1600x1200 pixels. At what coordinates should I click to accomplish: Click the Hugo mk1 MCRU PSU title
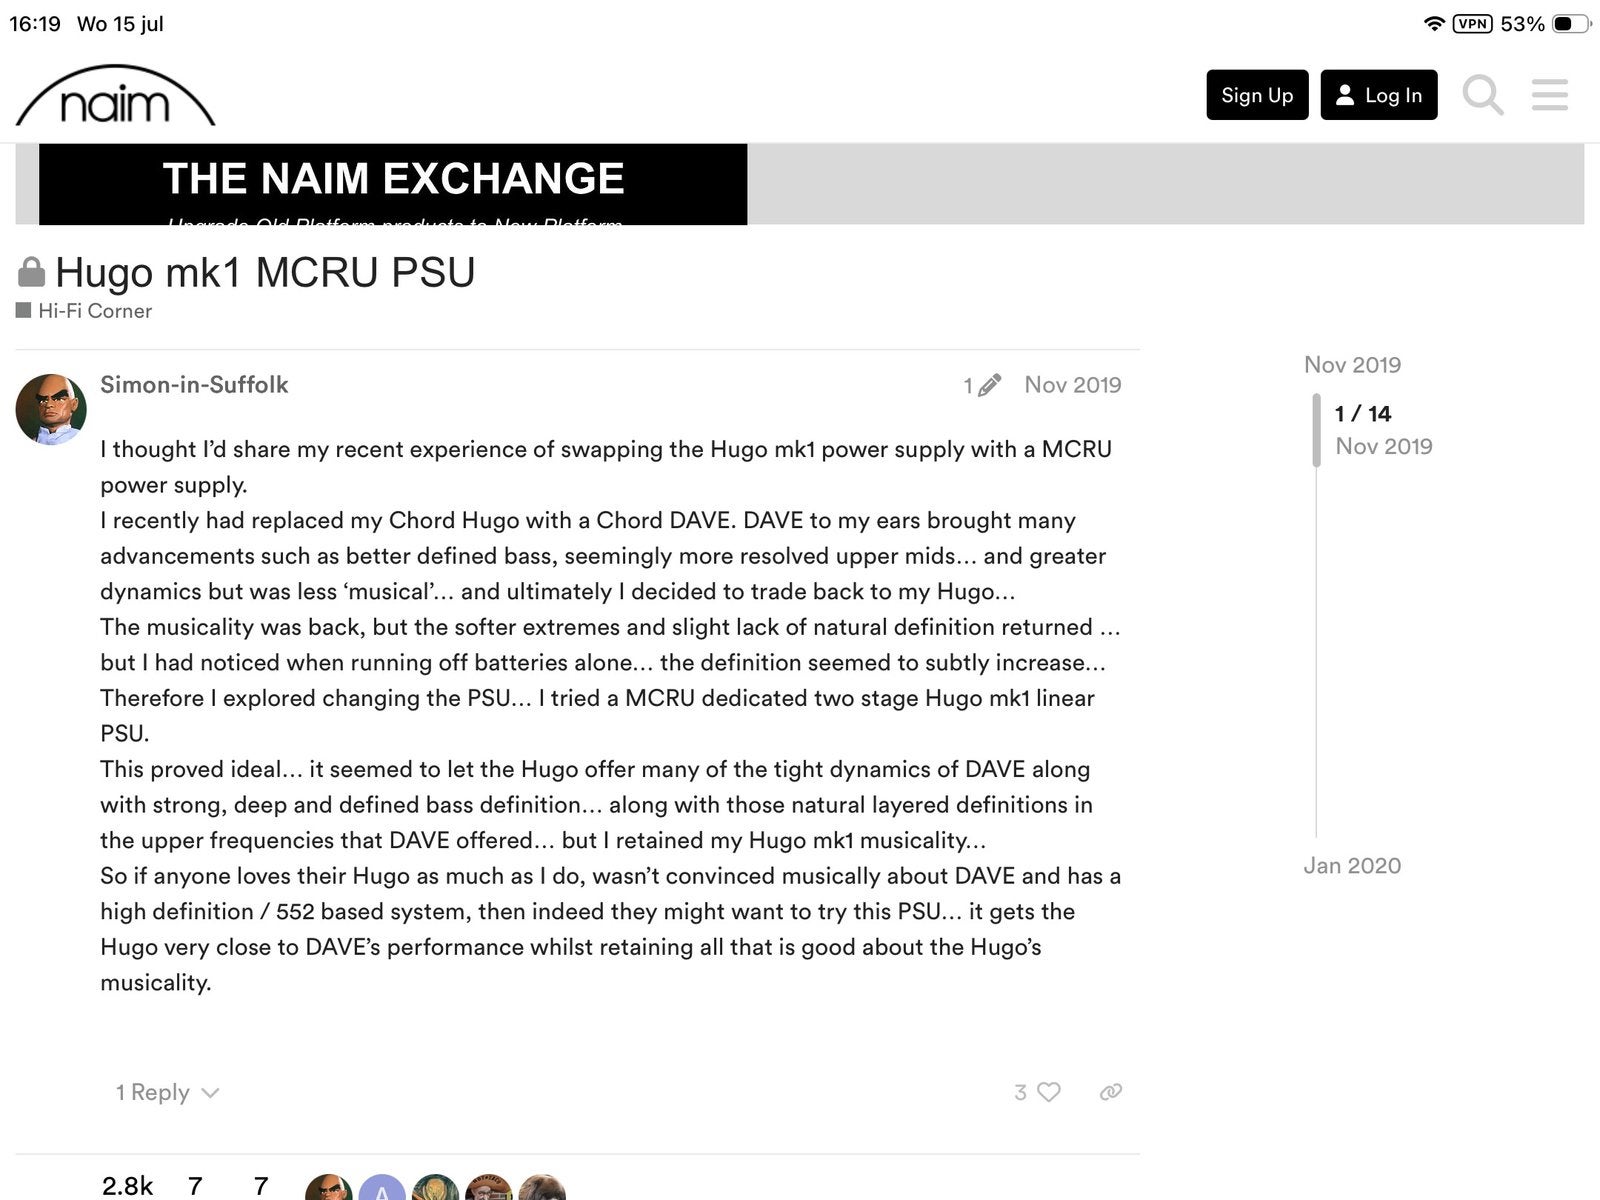(x=265, y=272)
